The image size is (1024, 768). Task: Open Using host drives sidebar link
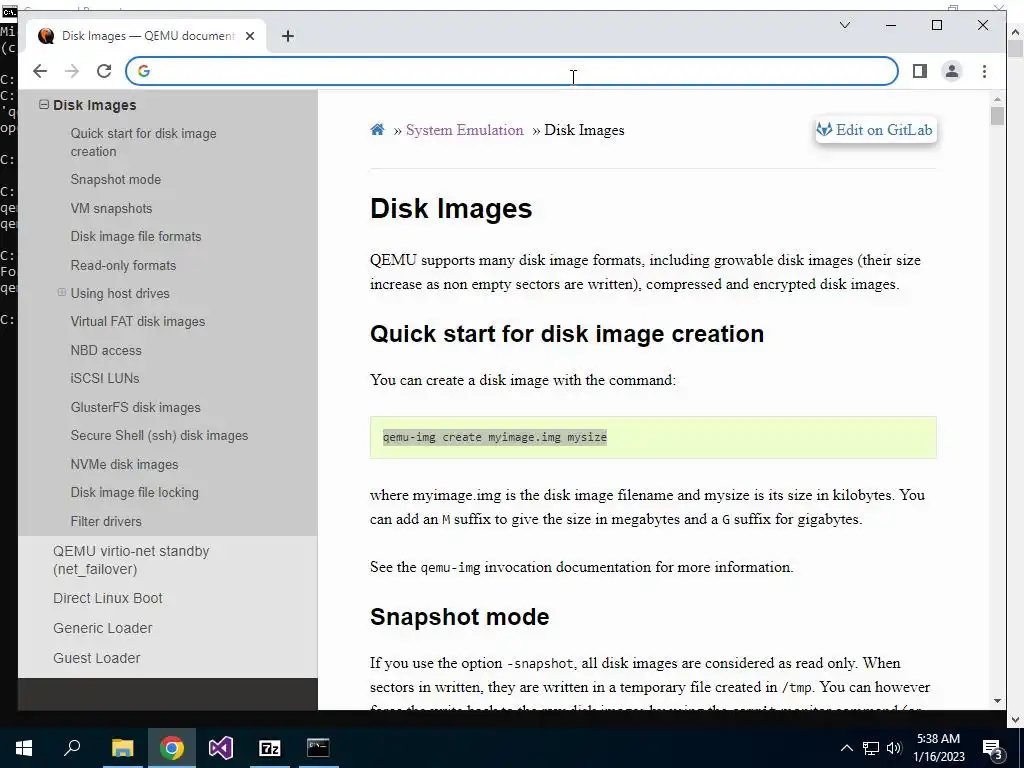coord(120,293)
